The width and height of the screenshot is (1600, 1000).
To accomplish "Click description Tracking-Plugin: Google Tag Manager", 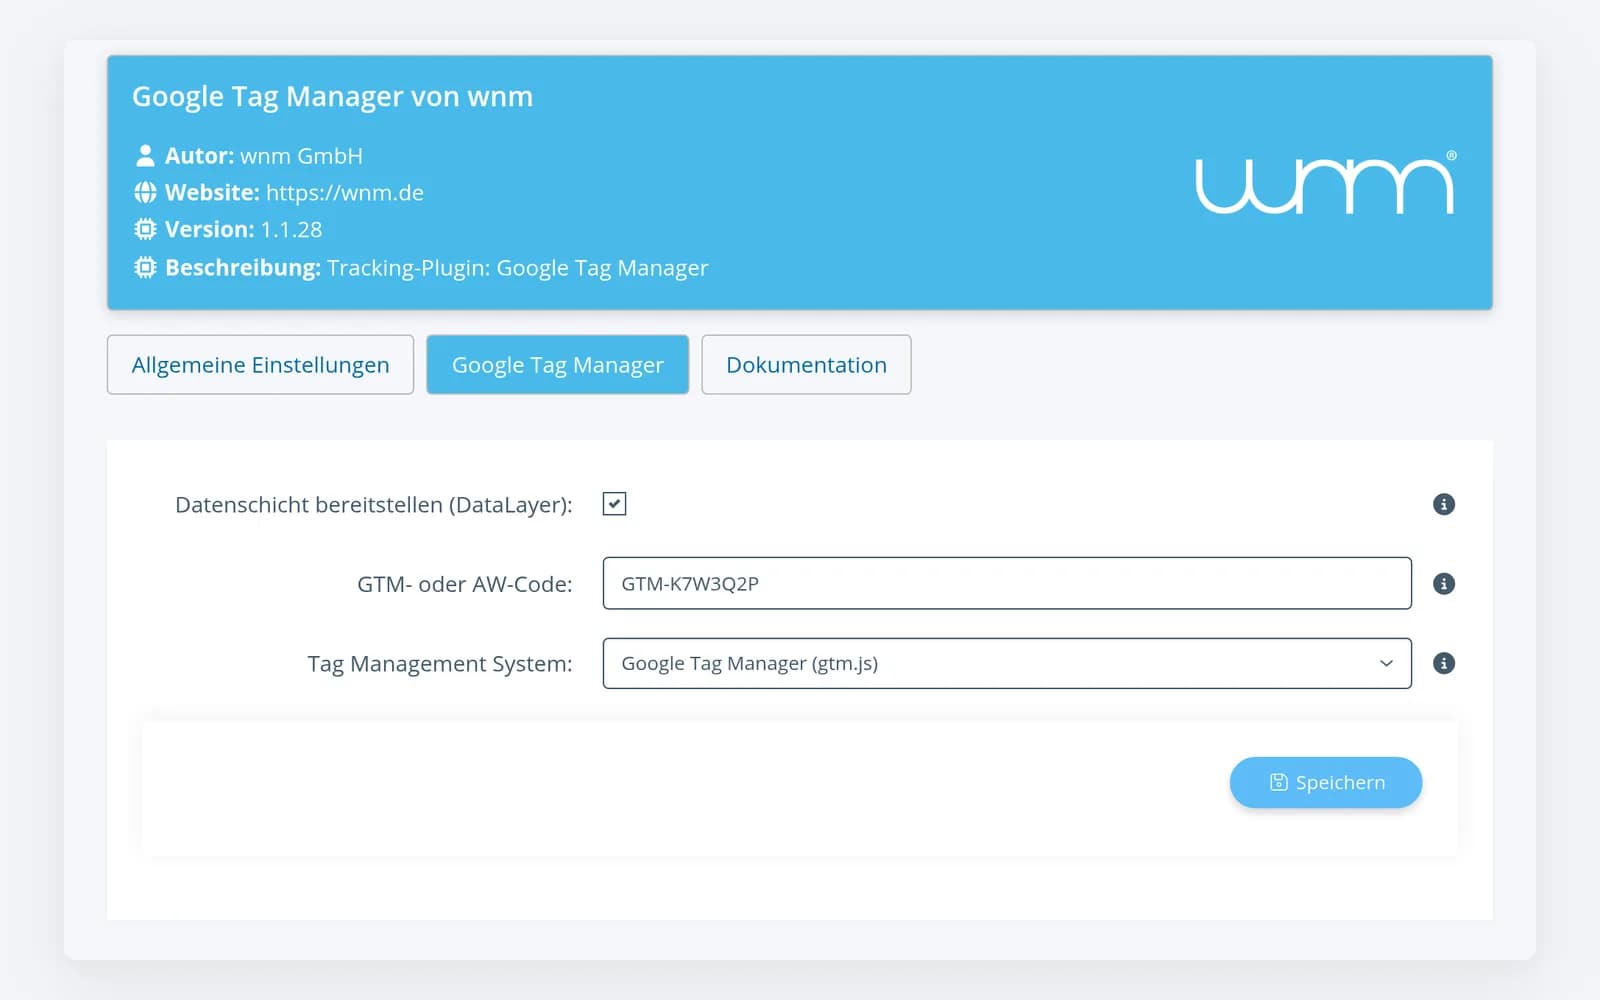I will (517, 268).
